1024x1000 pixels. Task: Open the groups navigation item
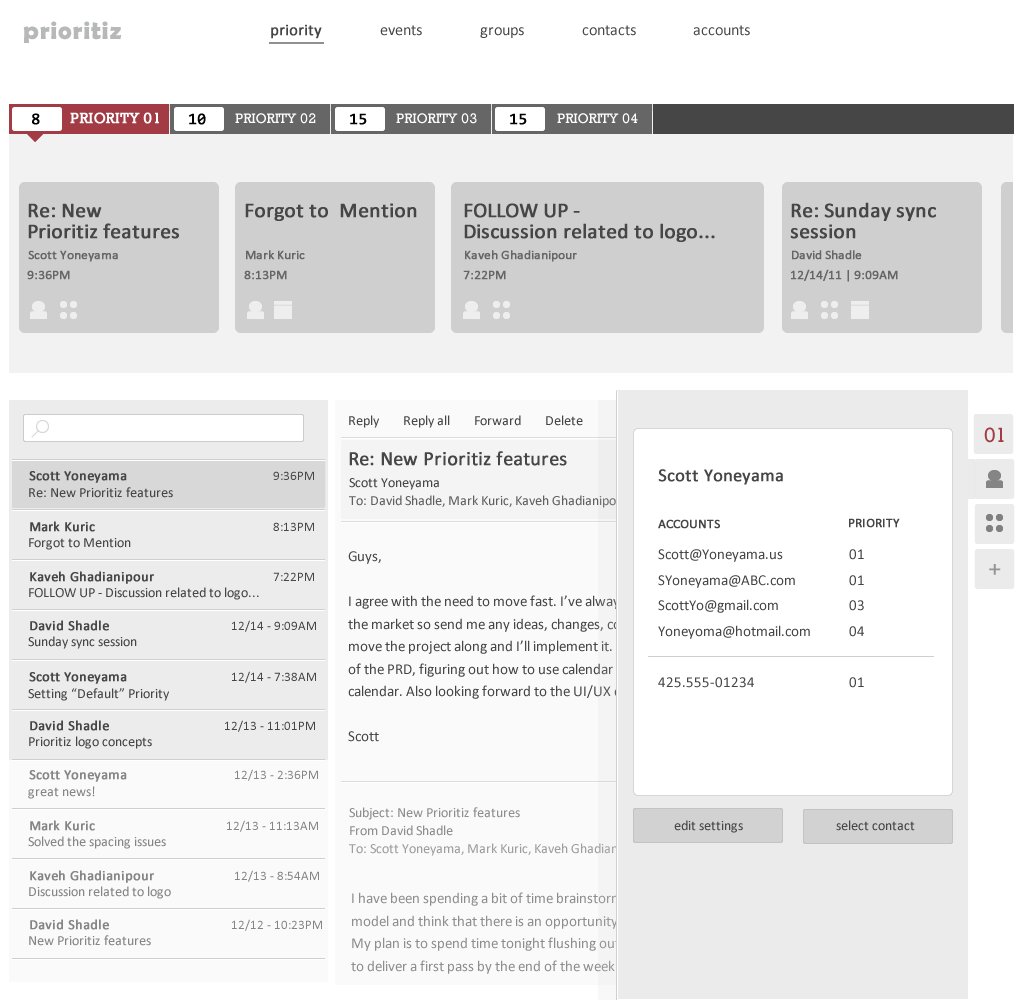click(x=502, y=31)
